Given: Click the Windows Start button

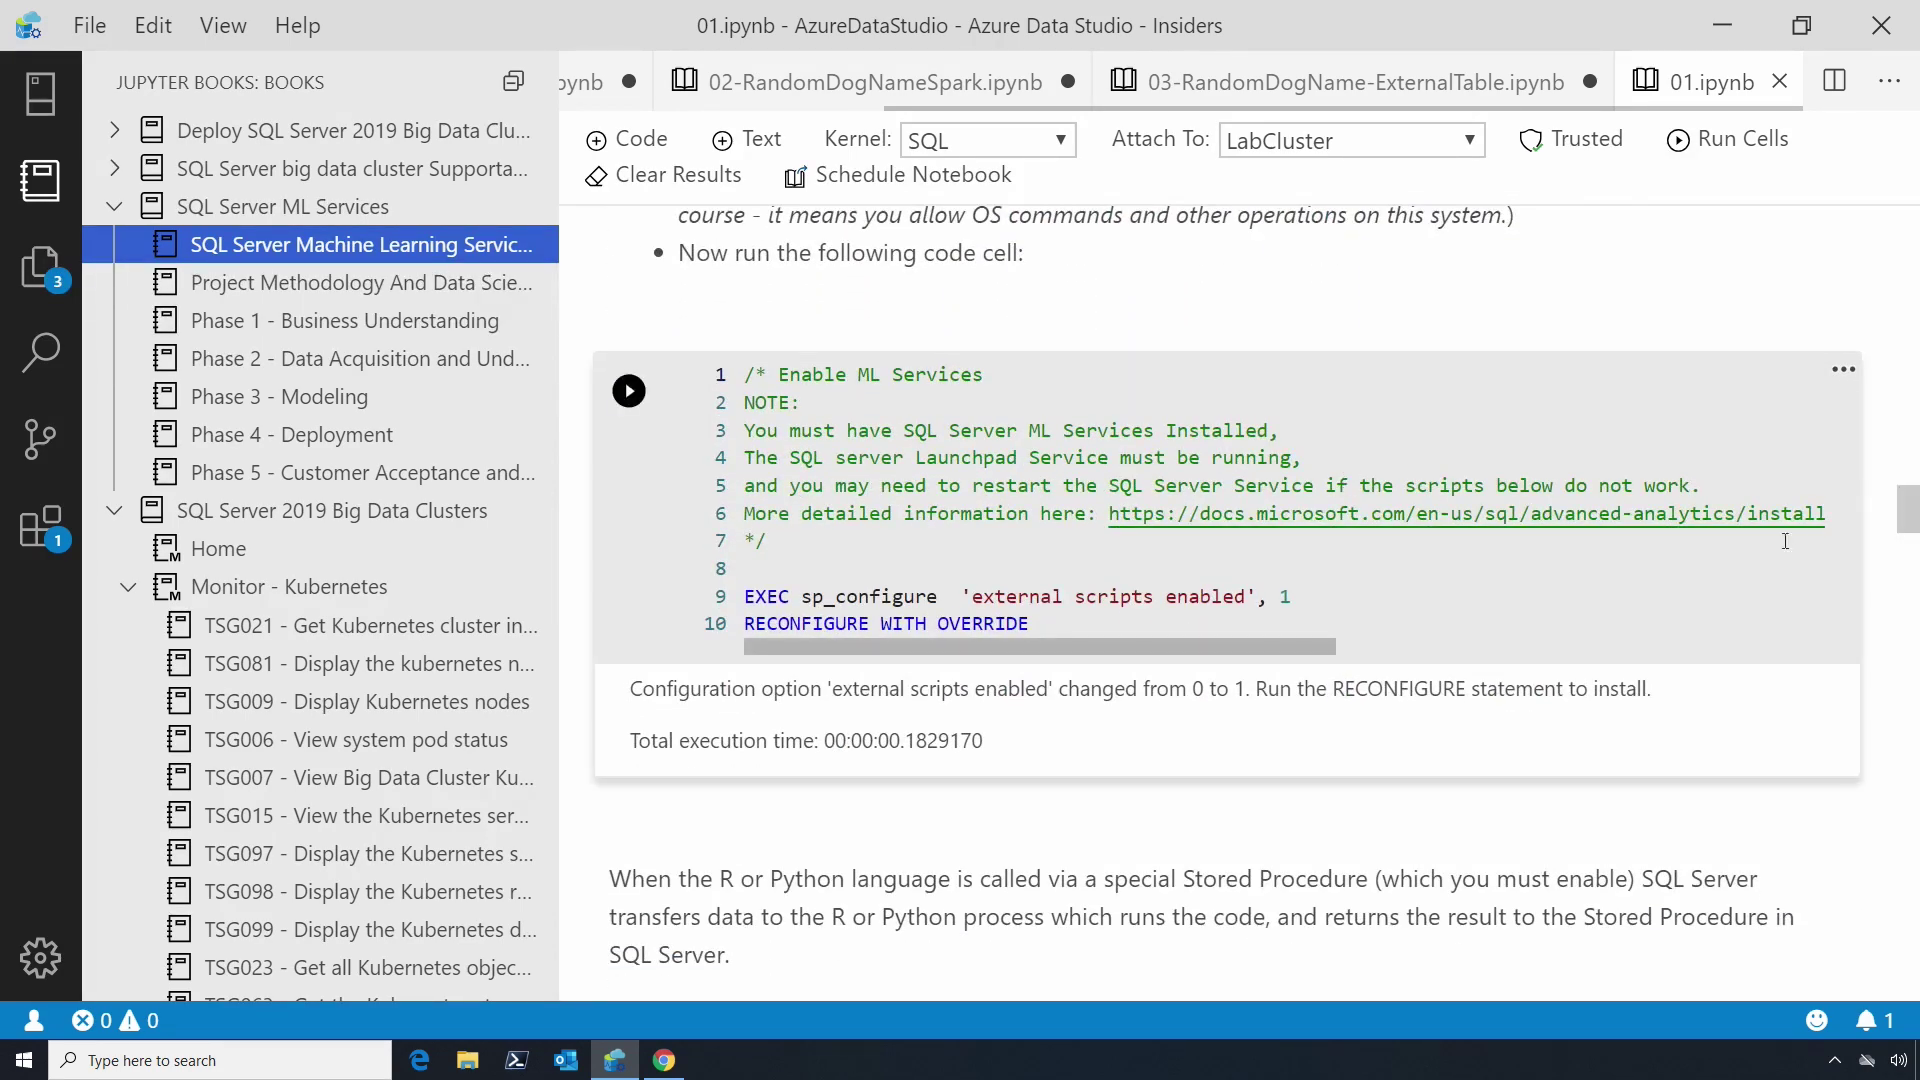Looking at the screenshot, I should click(x=24, y=1060).
